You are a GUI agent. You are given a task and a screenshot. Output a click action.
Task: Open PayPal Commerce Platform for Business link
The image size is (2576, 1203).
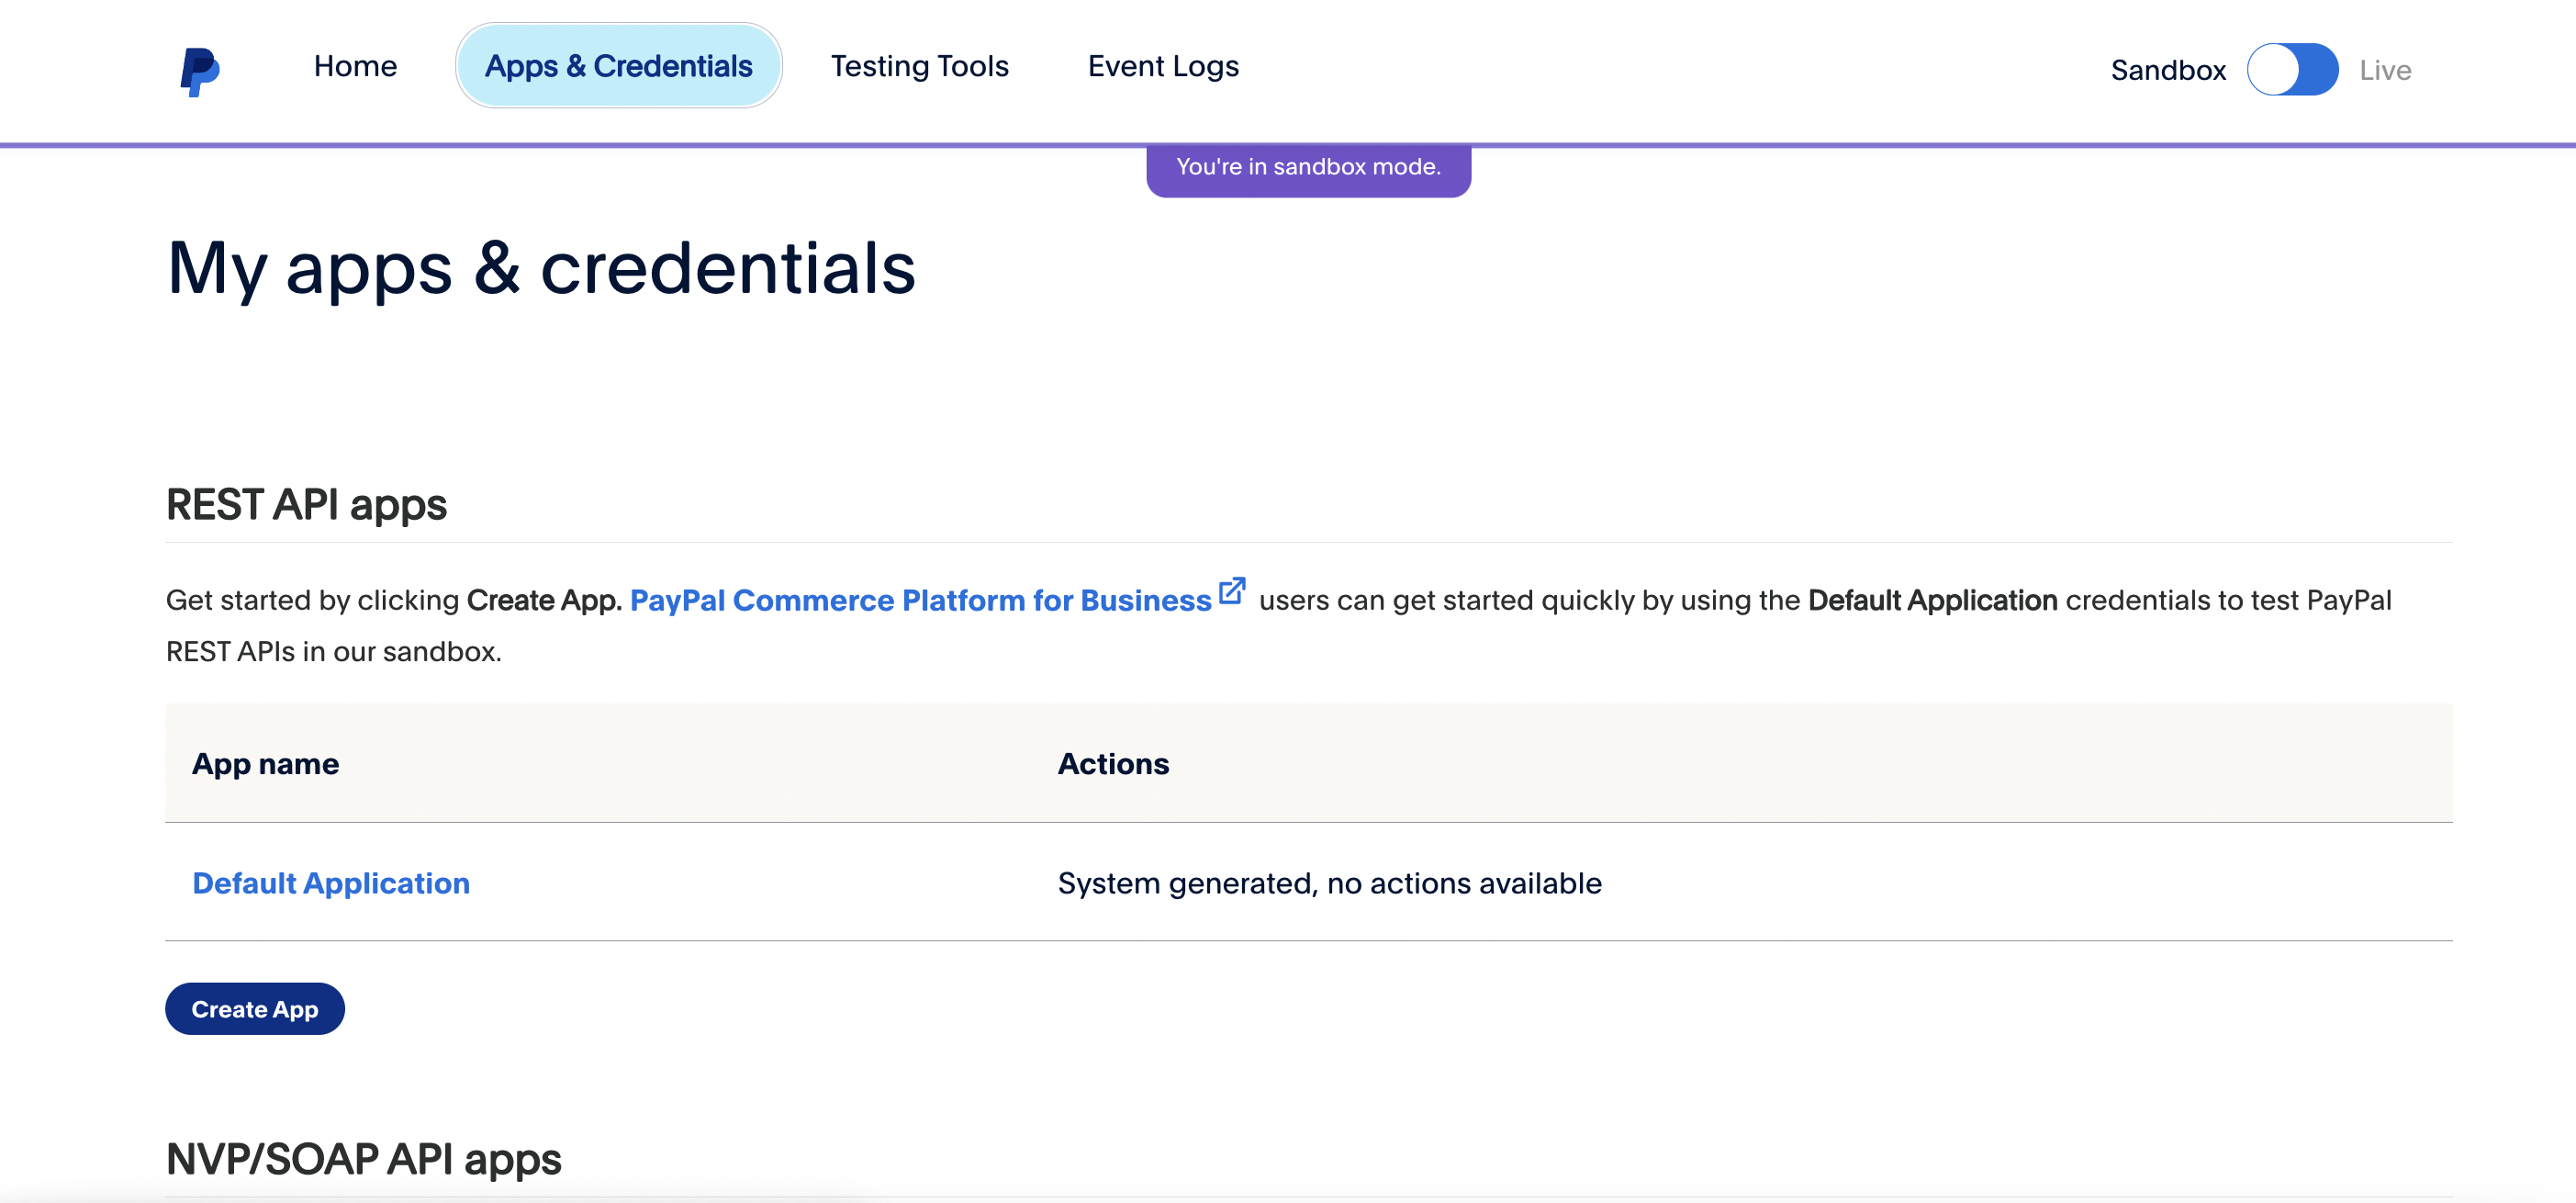920,600
